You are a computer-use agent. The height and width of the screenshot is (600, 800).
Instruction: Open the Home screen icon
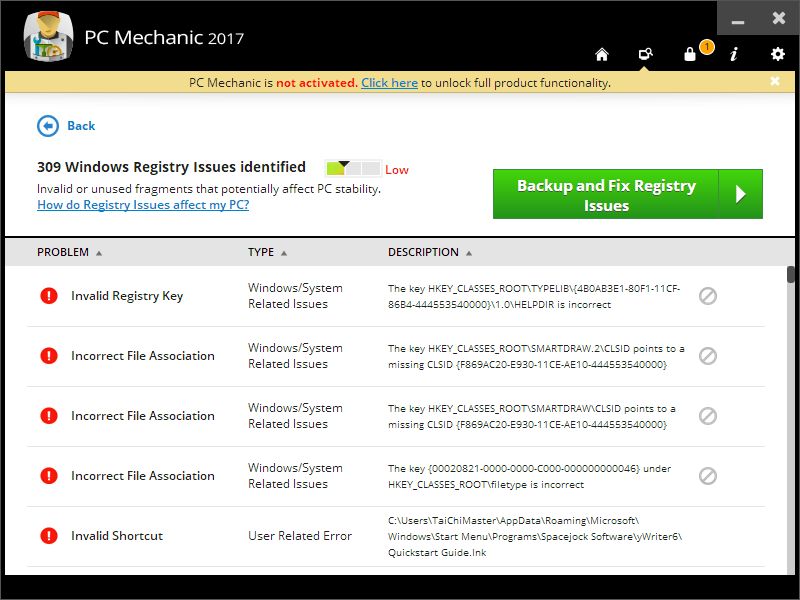(x=602, y=54)
